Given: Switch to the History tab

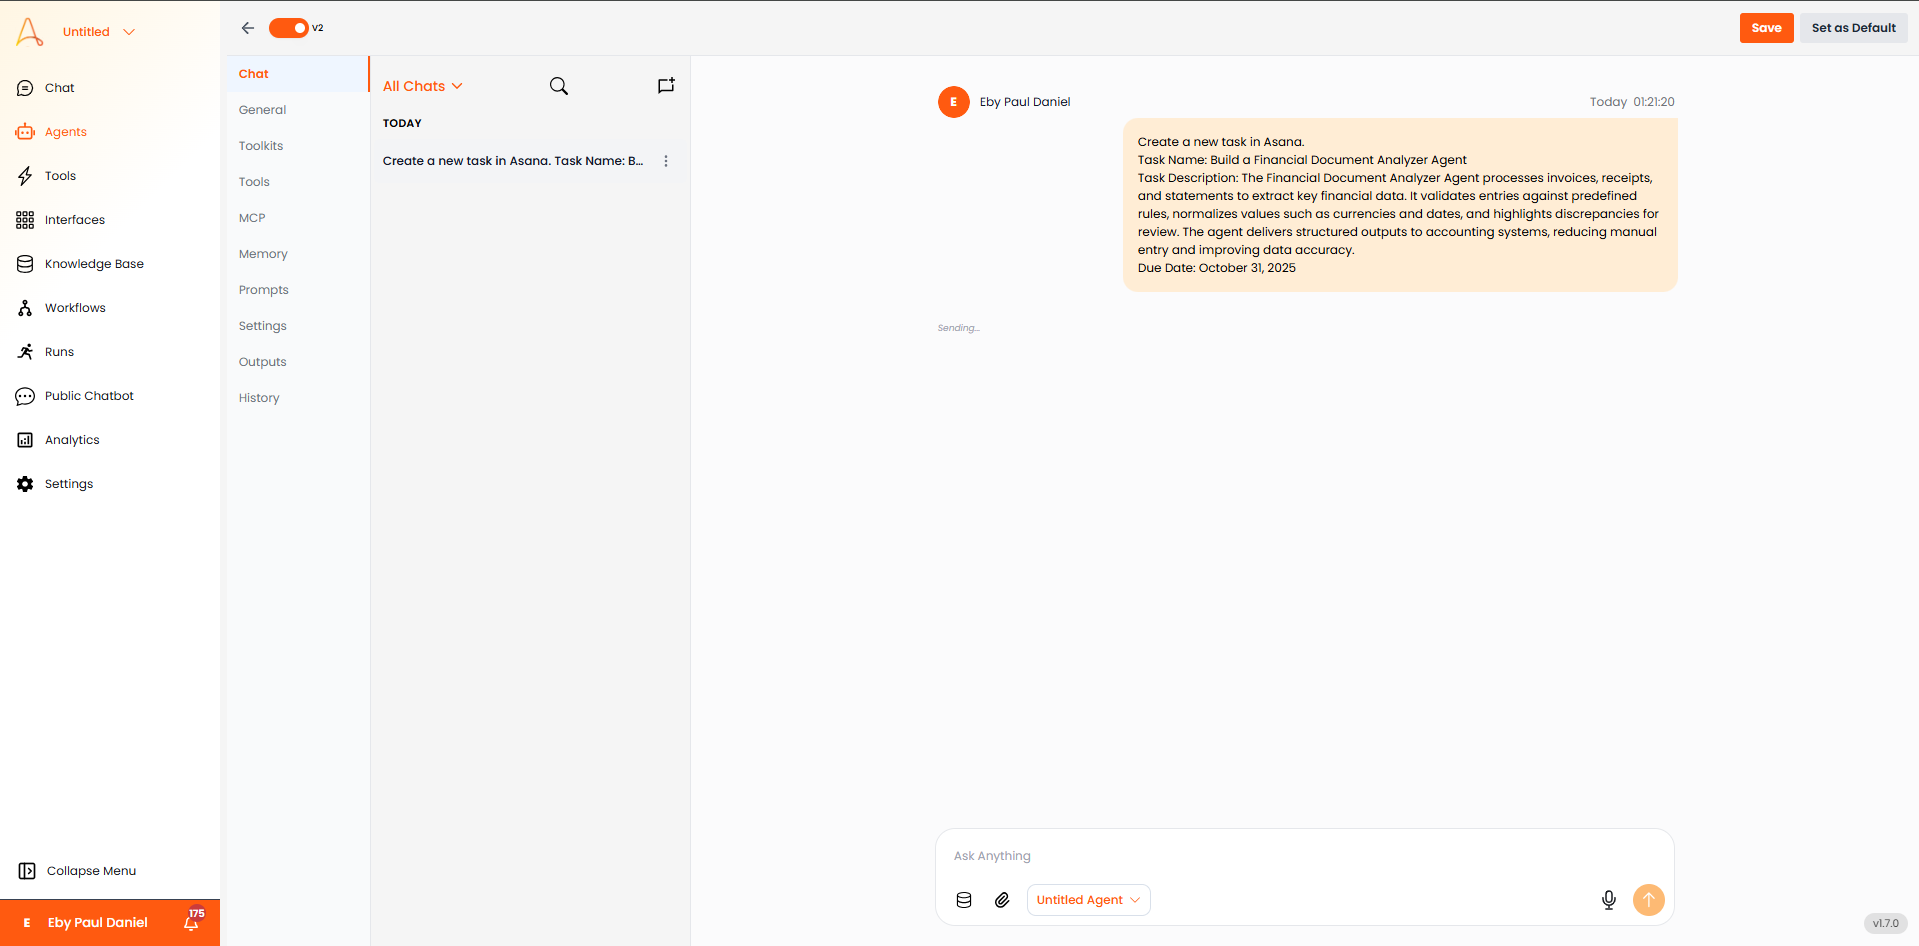Looking at the screenshot, I should point(258,397).
